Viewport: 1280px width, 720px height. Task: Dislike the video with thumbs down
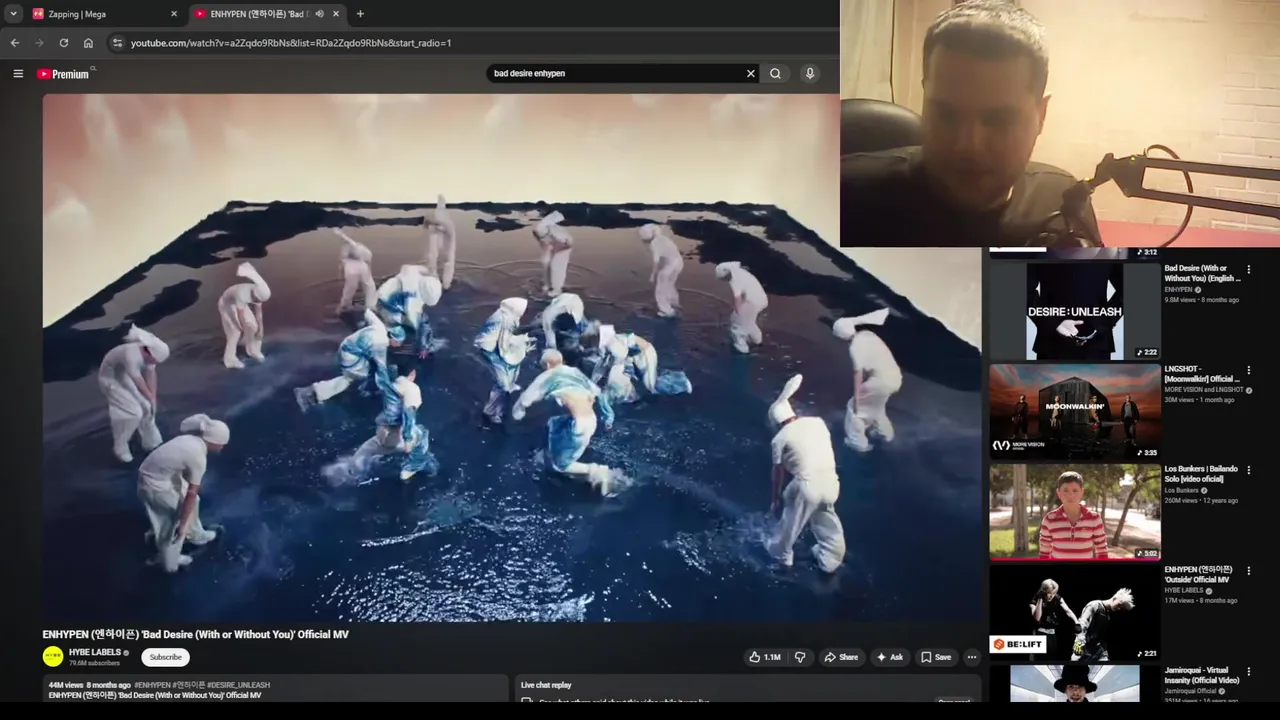tap(800, 657)
